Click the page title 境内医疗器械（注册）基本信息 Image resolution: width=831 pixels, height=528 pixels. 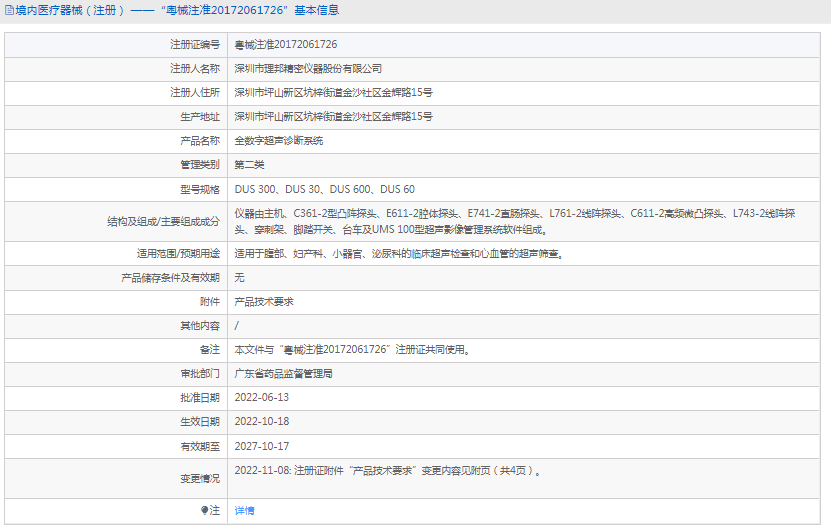click(x=178, y=10)
